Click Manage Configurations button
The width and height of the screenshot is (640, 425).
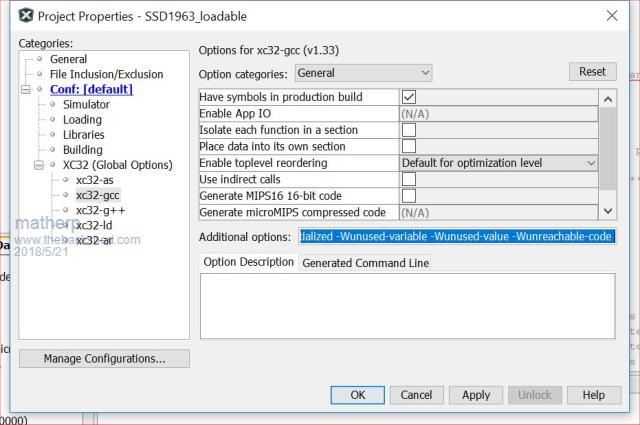[x=104, y=358]
